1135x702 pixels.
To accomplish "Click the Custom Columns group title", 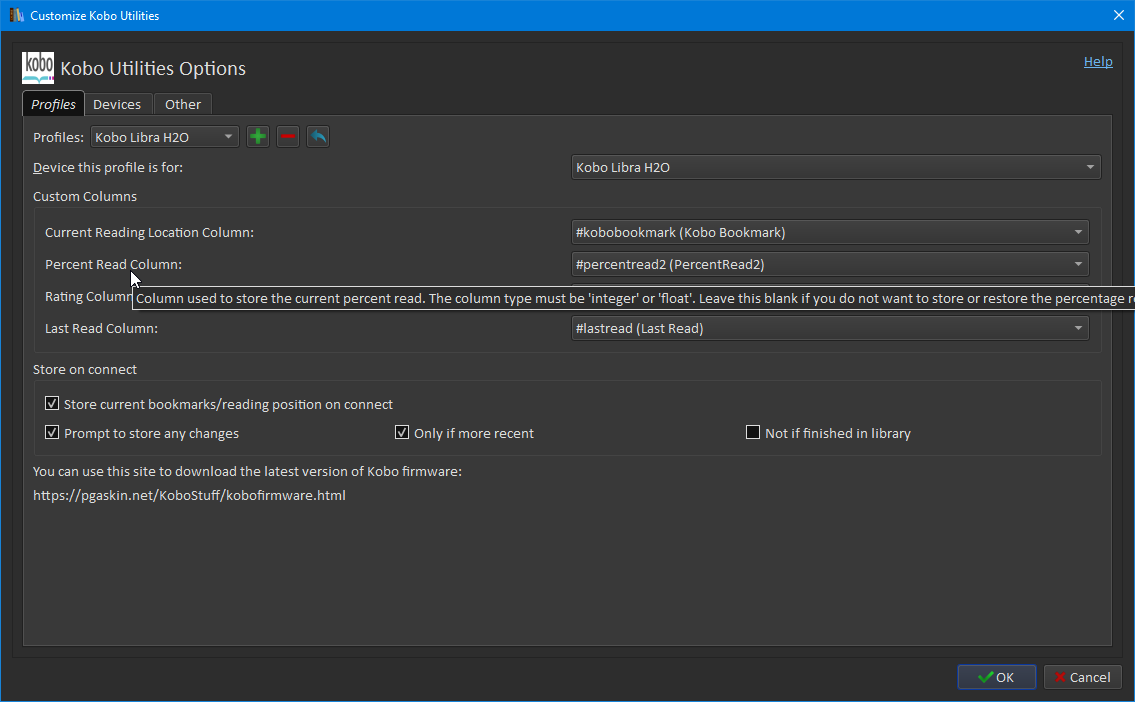I will click(x=85, y=196).
